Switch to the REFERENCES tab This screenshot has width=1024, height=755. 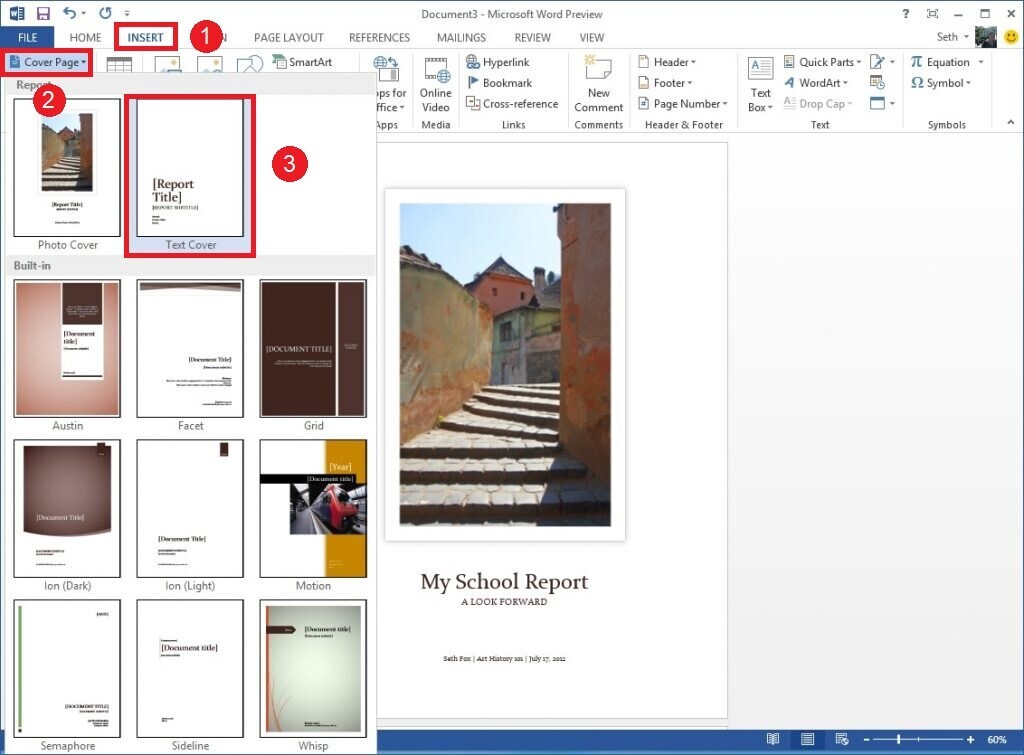pos(379,37)
